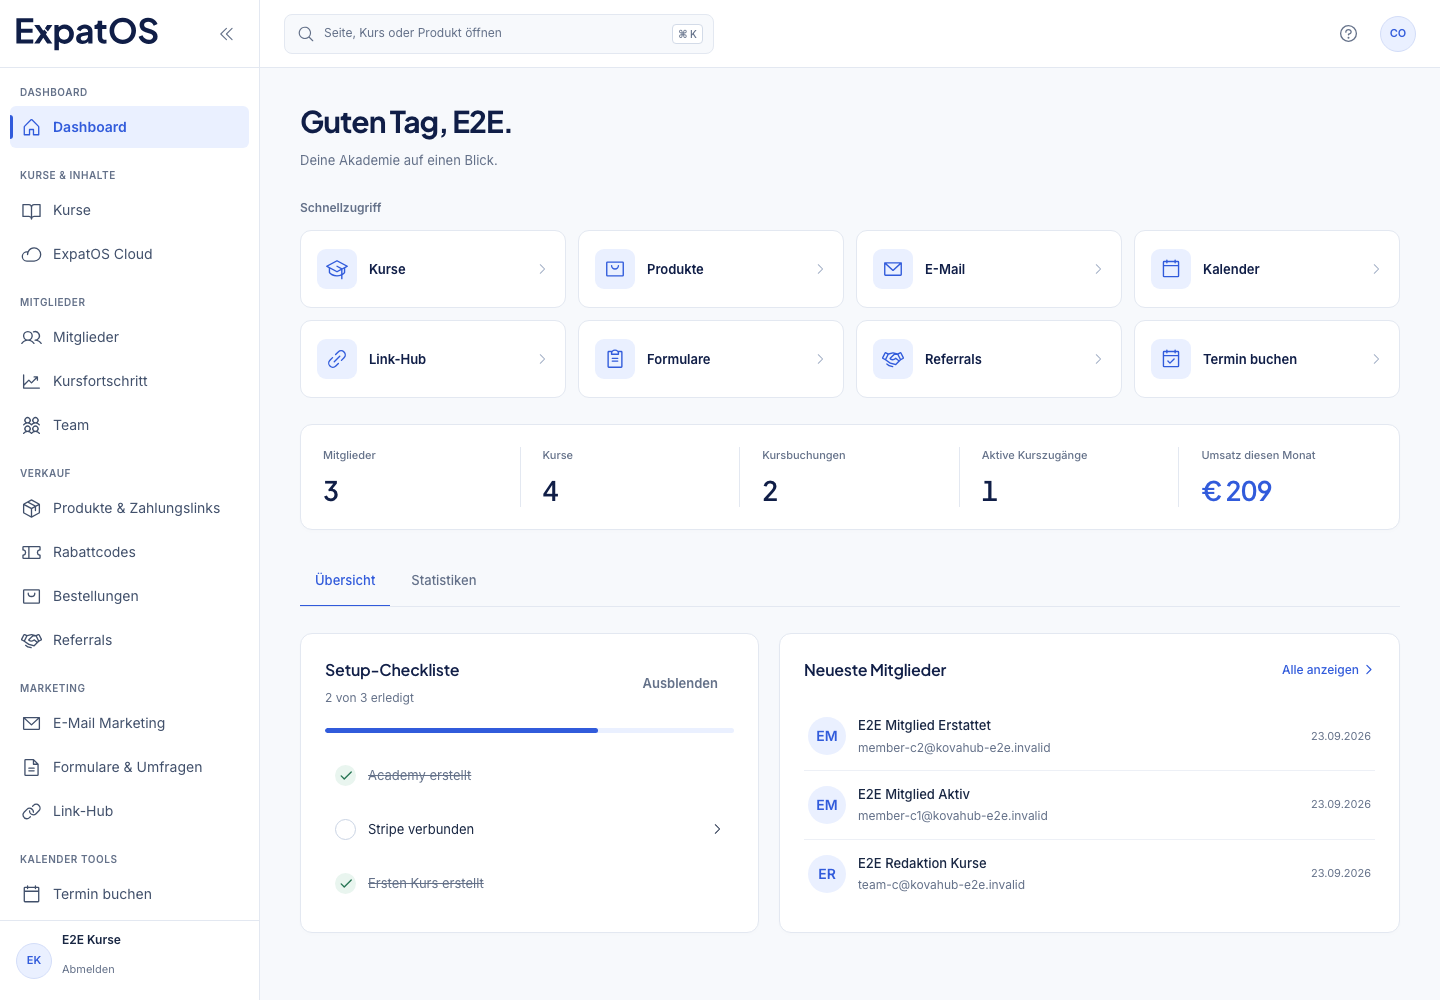Screen dimensions: 1440x1000
Task: Focus the Seite, Kurs oder Produkt search field
Action: click(499, 34)
